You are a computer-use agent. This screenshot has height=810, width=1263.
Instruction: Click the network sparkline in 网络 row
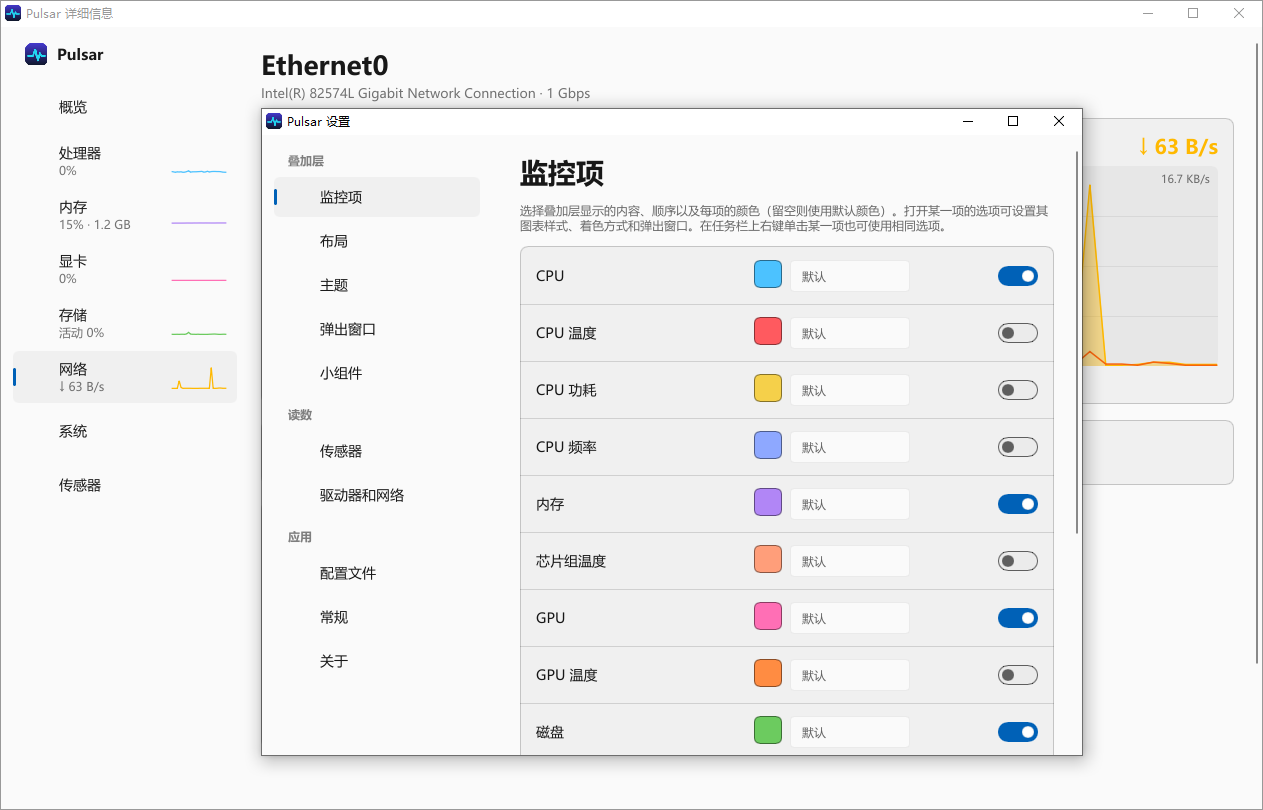coord(199,378)
